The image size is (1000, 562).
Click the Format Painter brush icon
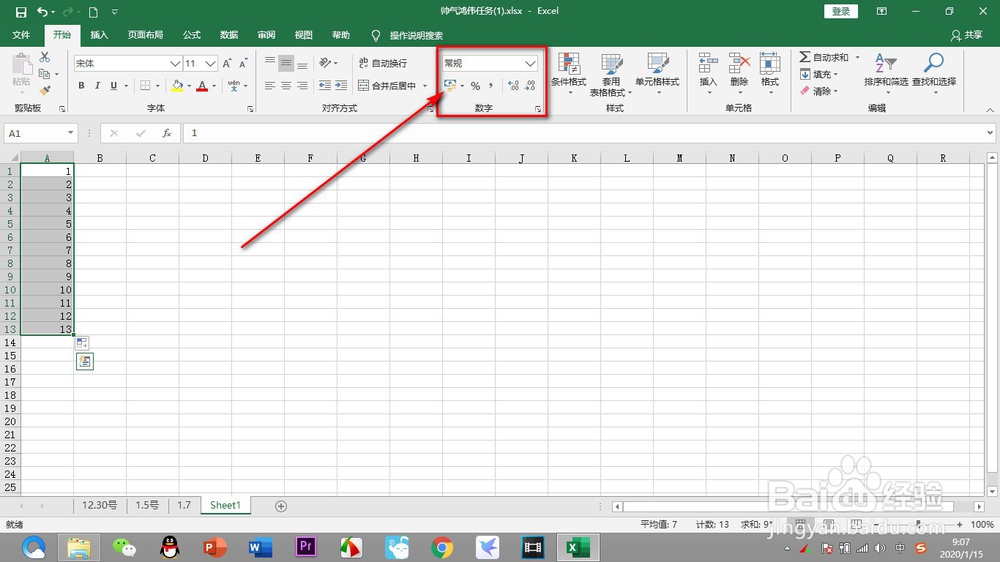[x=45, y=91]
